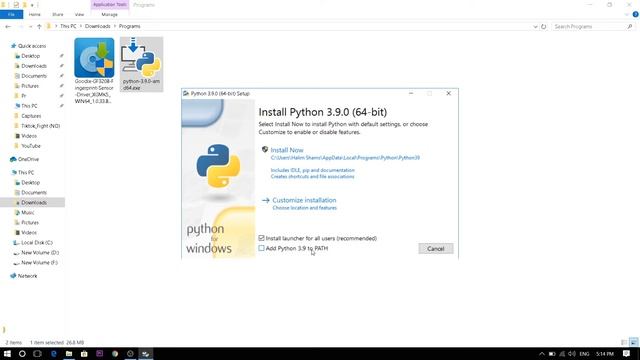Open the Manage ribbon tab

tap(109, 14)
